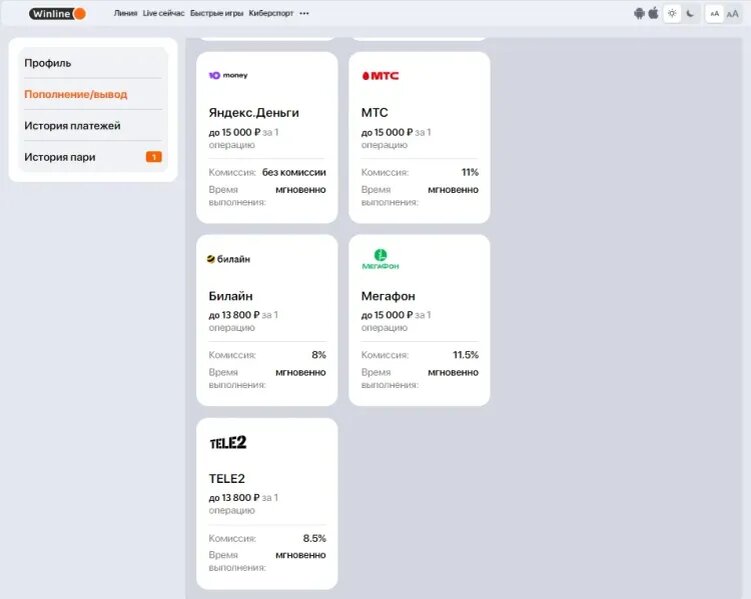Select the small font size button
The width and height of the screenshot is (751, 599).
coord(715,14)
